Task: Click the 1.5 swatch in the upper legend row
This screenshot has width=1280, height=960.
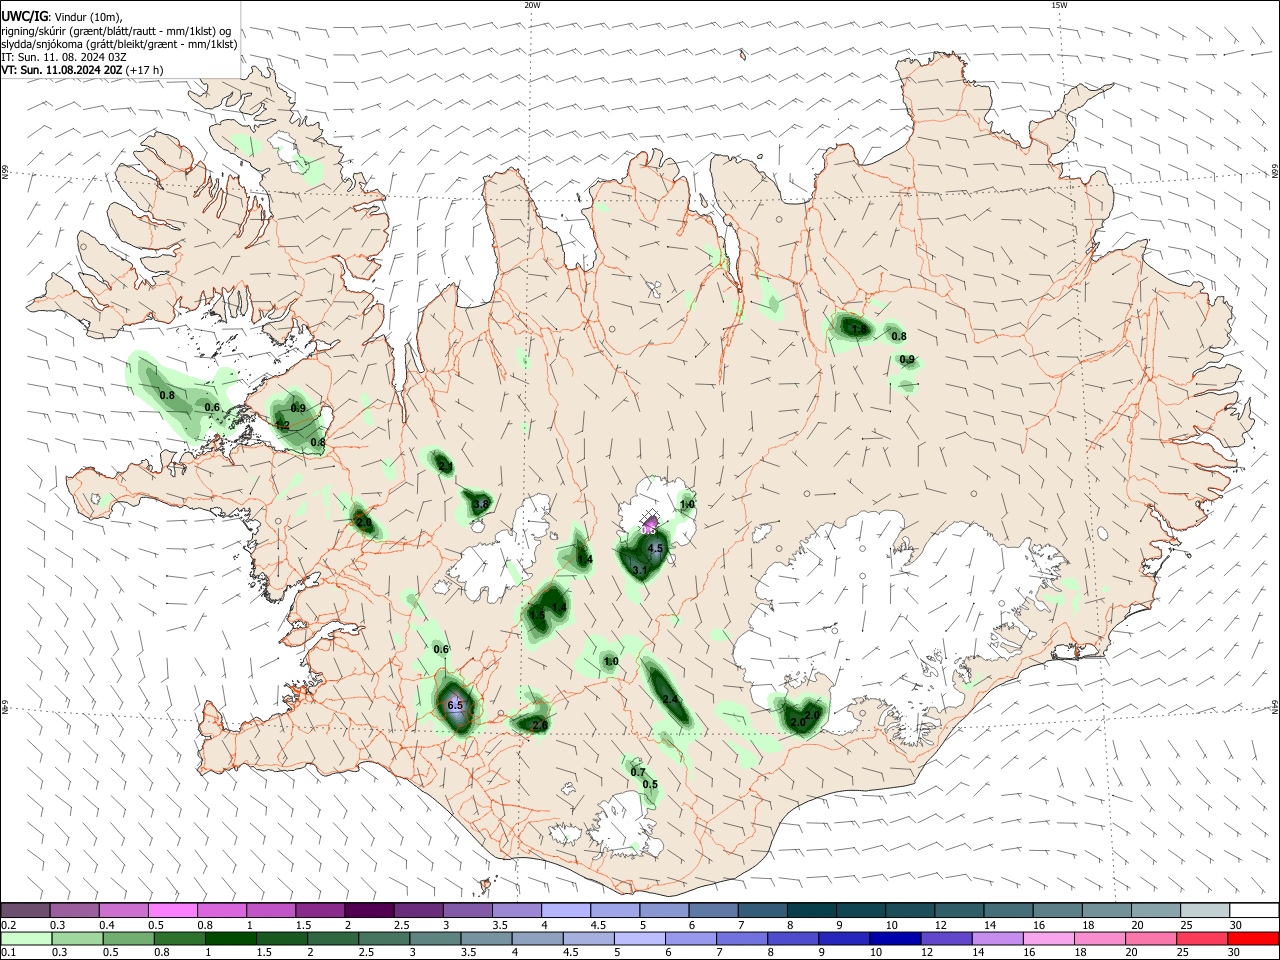Action: click(319, 910)
